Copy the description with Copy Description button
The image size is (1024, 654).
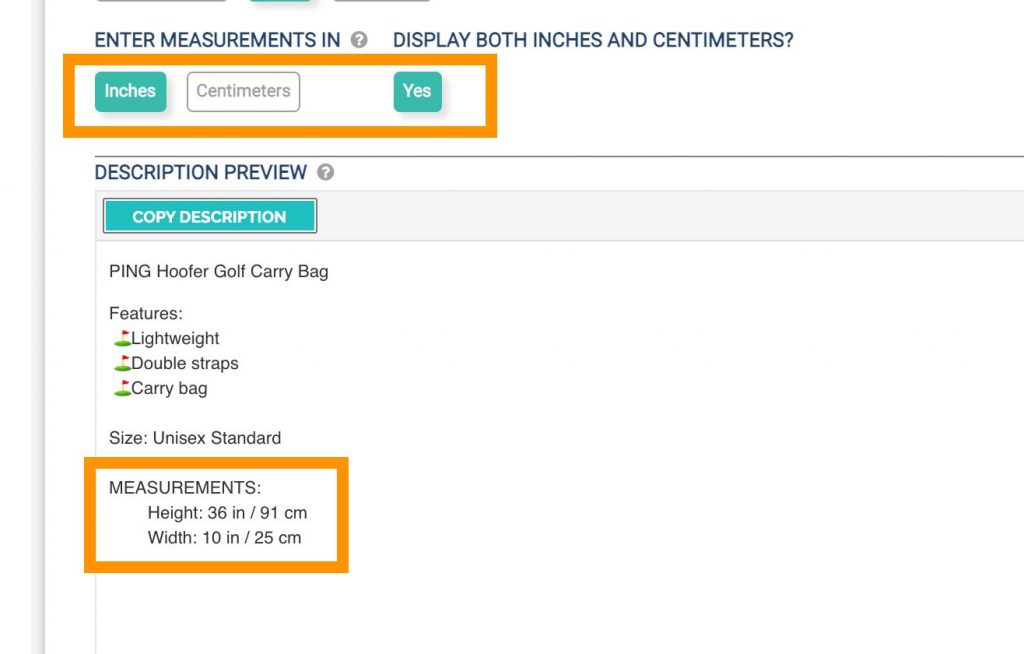(x=210, y=216)
